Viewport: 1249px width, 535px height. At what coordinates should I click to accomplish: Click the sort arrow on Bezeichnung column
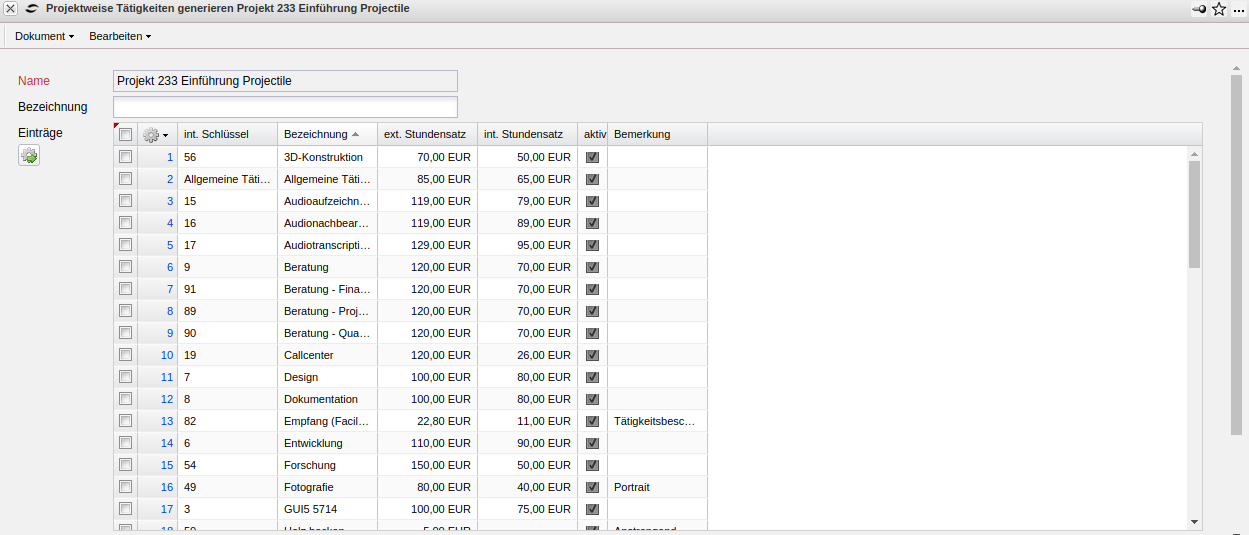tap(355, 135)
